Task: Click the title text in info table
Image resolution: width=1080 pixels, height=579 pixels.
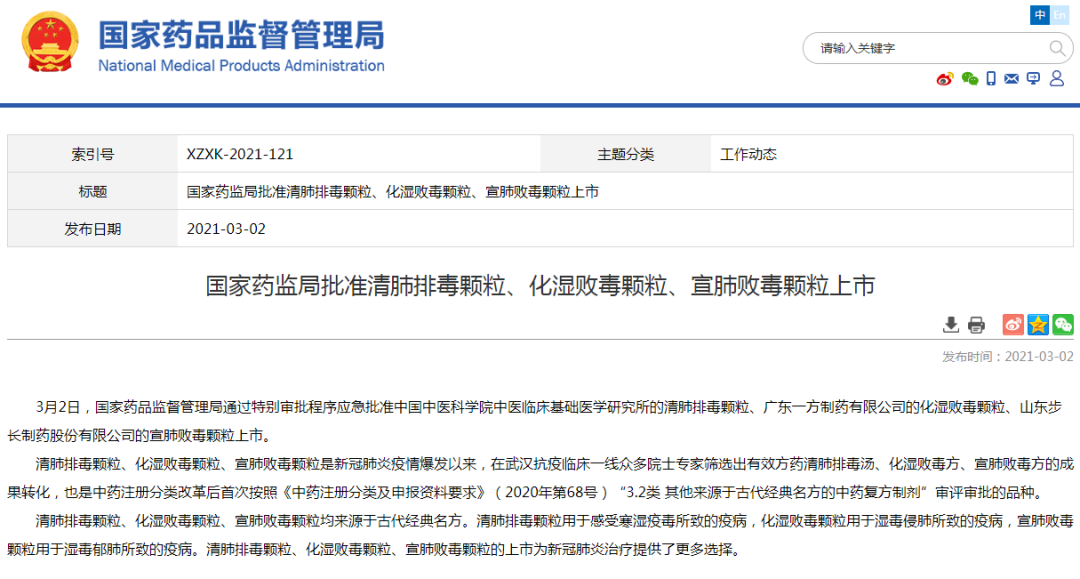Action: tap(393, 191)
